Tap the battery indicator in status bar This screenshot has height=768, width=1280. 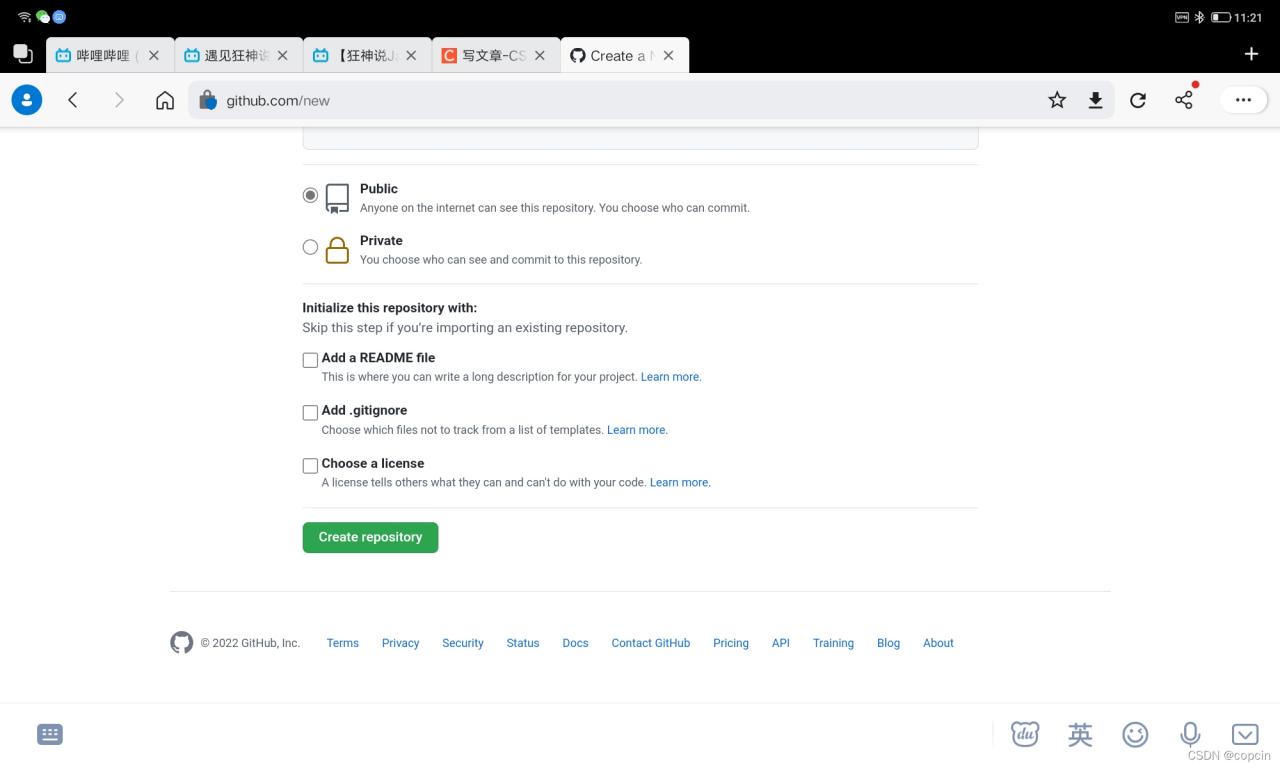click(1220, 17)
